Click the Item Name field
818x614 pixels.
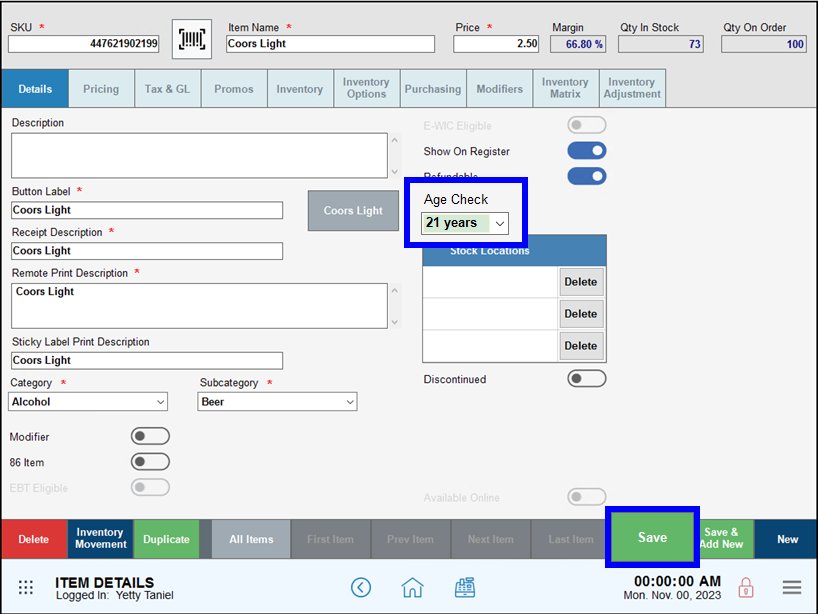tap(330, 44)
